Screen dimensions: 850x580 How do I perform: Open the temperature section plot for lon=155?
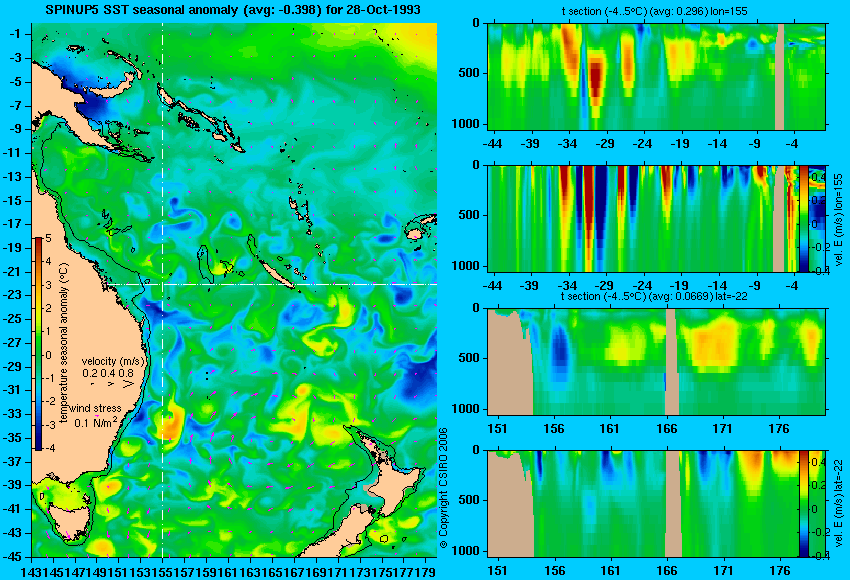(657, 76)
